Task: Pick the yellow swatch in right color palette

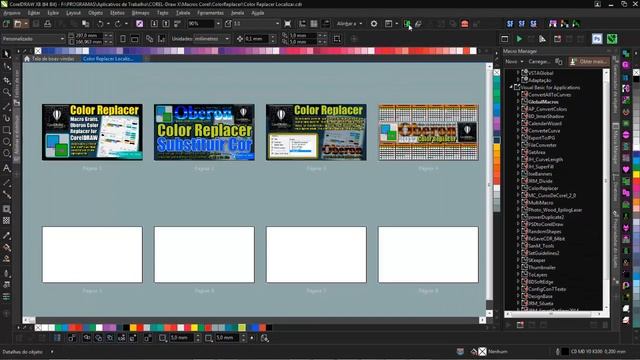Action: pos(636,175)
